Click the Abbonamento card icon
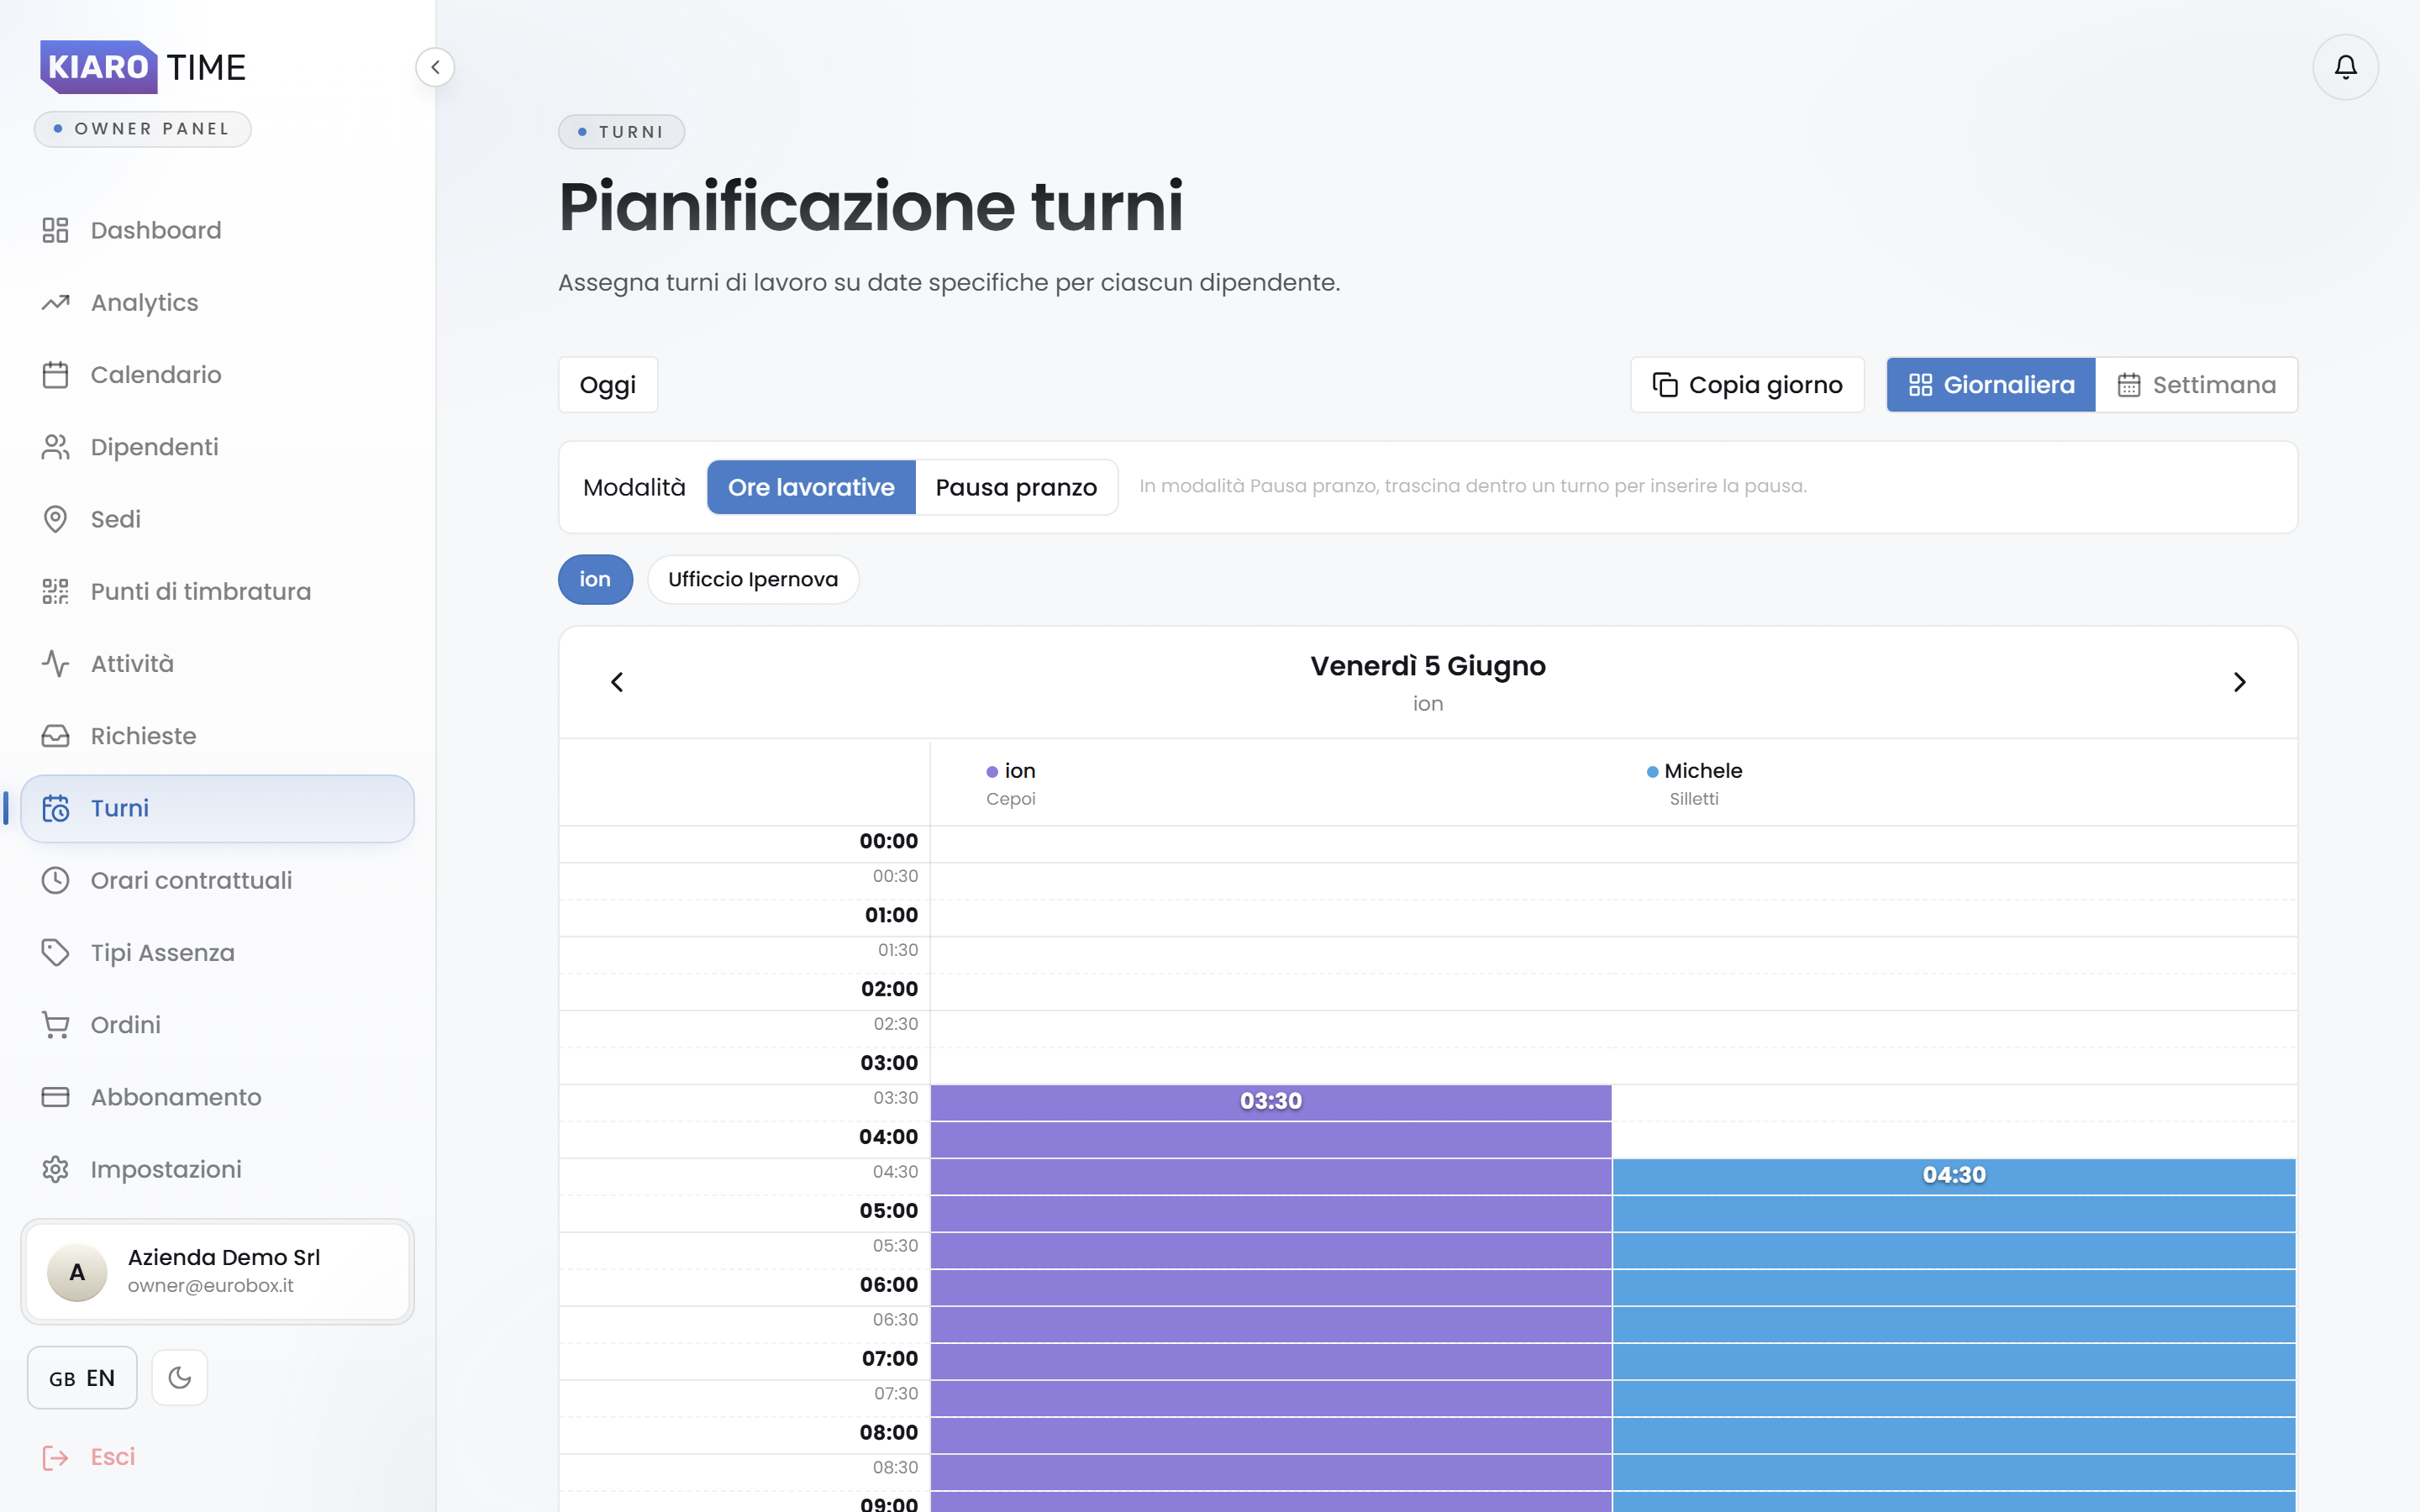The image size is (2420, 1512). 55,1097
